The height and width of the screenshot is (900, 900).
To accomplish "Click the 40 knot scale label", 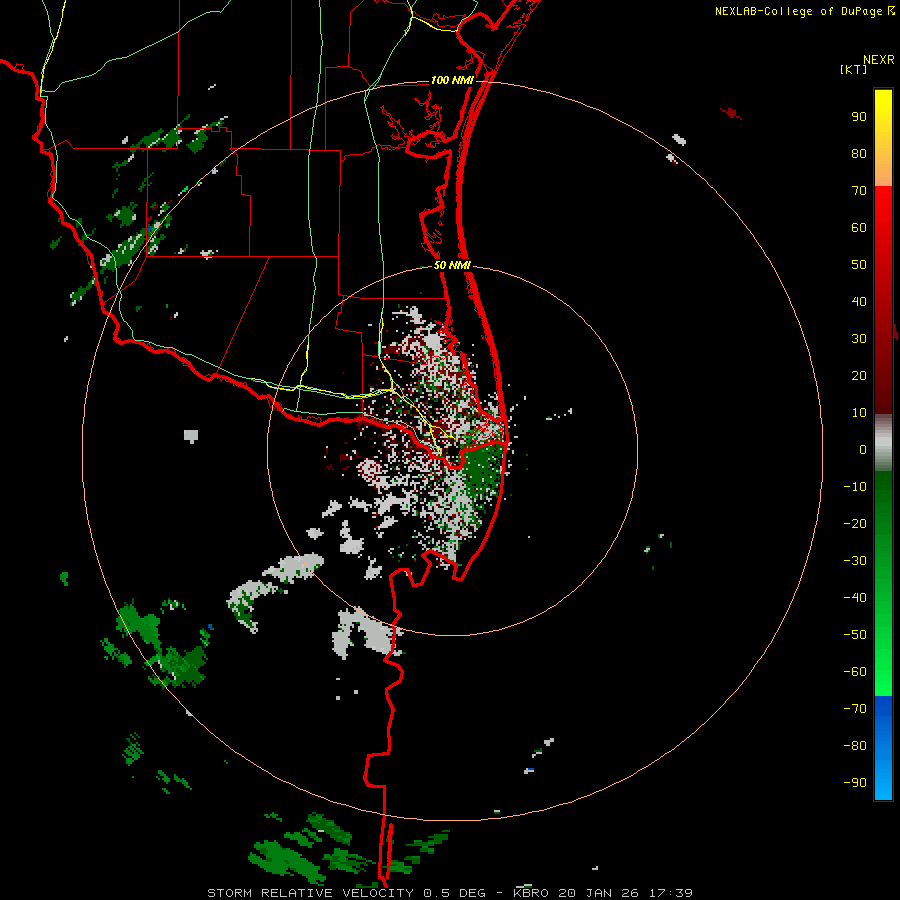I will pos(859,301).
